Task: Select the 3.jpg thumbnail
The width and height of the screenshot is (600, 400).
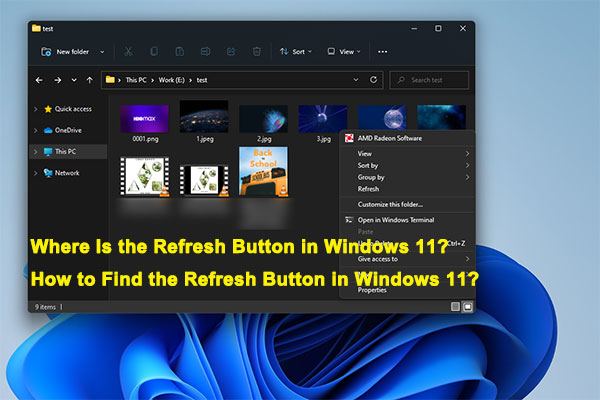Action: click(x=323, y=119)
